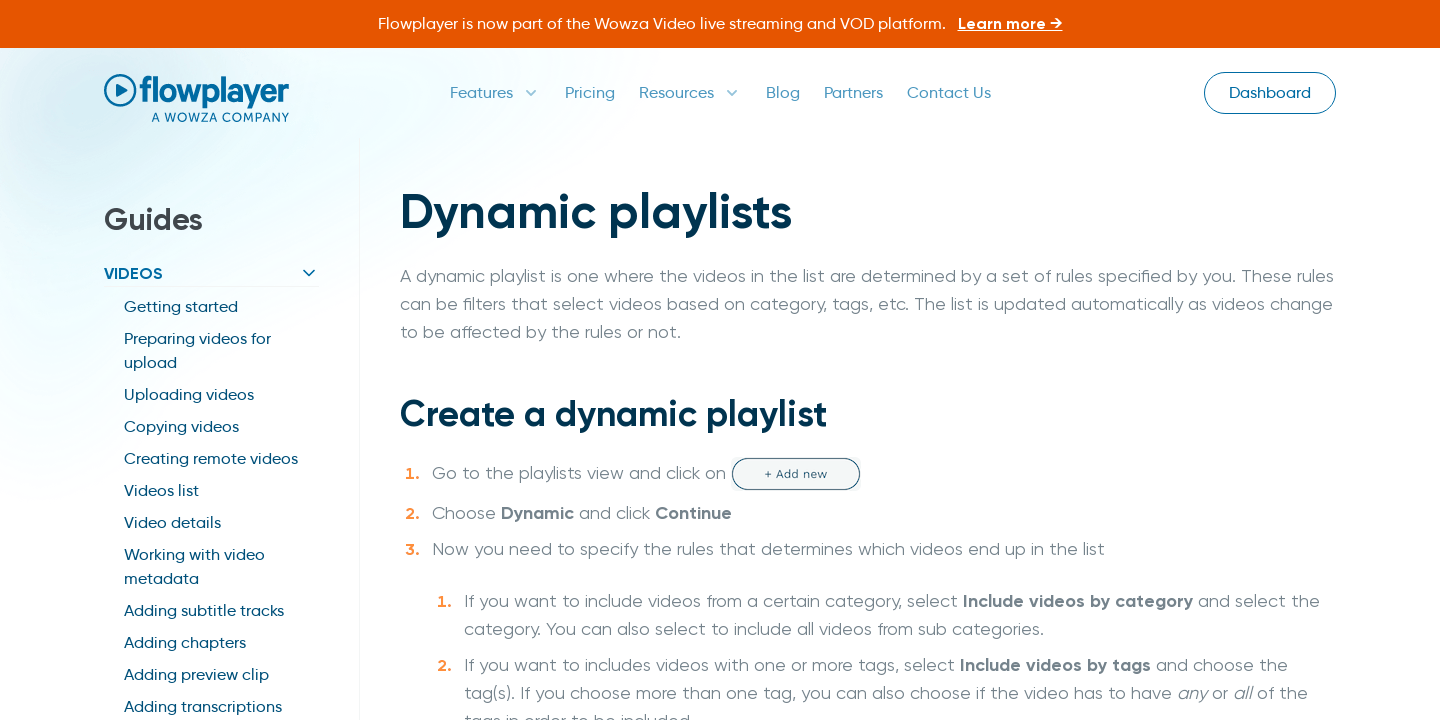Select Contact Us in the navigation
This screenshot has width=1440, height=720.
948,92
